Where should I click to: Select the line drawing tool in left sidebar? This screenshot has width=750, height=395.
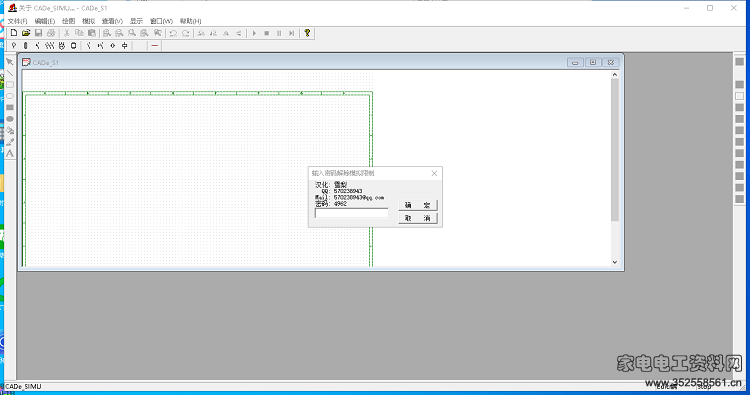[x=10, y=73]
